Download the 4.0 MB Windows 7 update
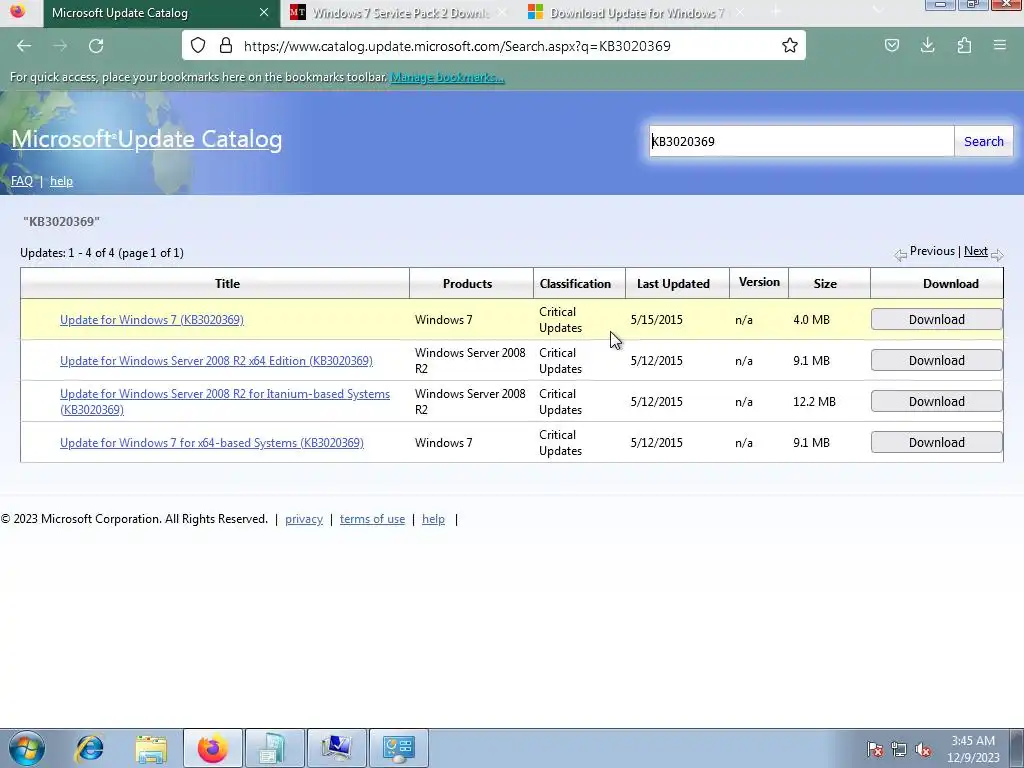The width and height of the screenshot is (1024, 768). [936, 319]
